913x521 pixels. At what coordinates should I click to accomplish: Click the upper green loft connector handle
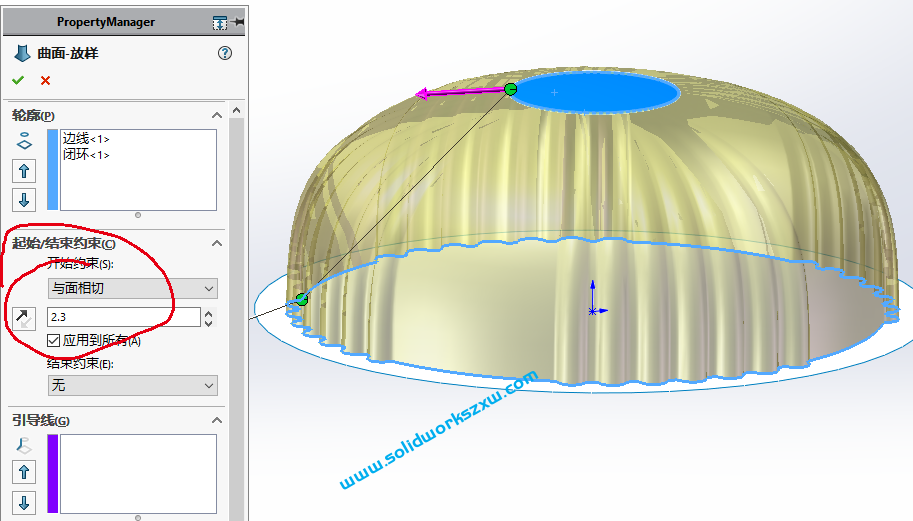point(511,89)
